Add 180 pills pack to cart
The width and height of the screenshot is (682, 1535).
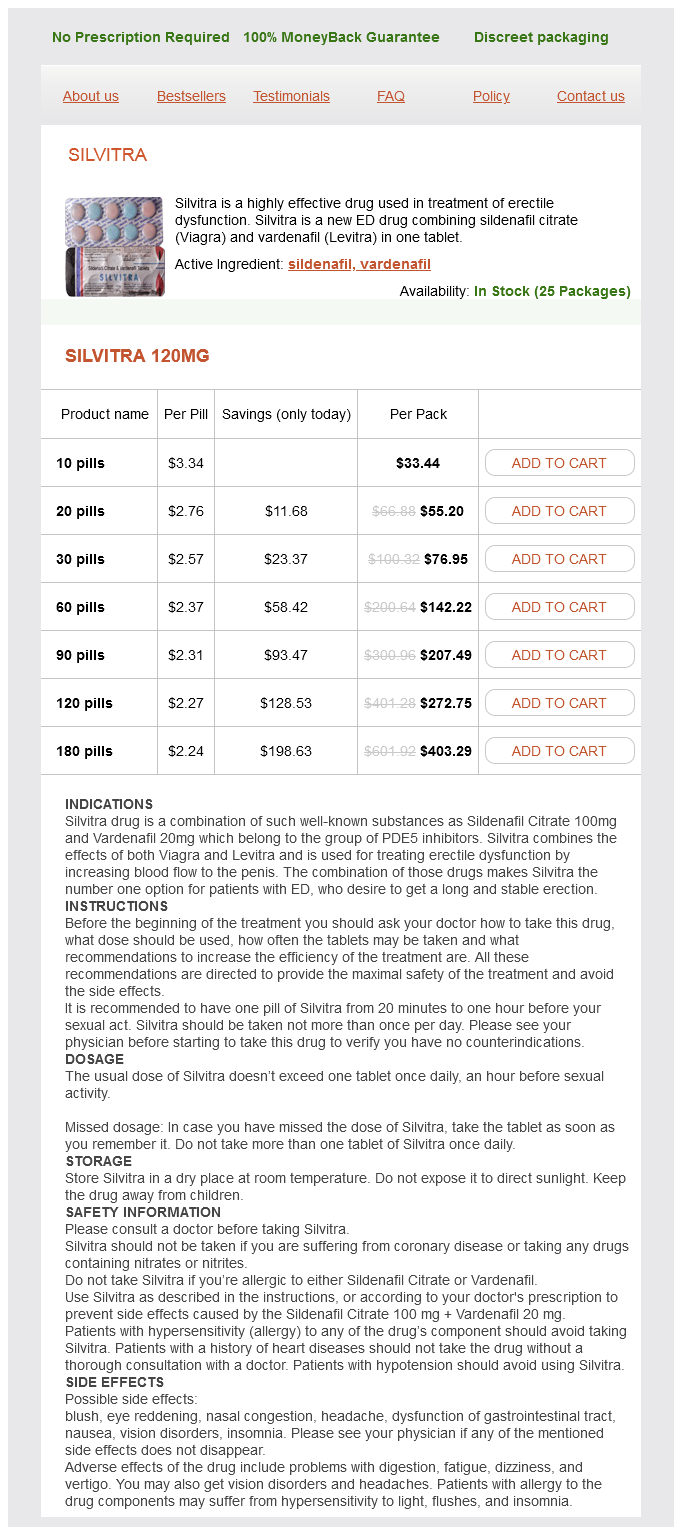pos(559,751)
